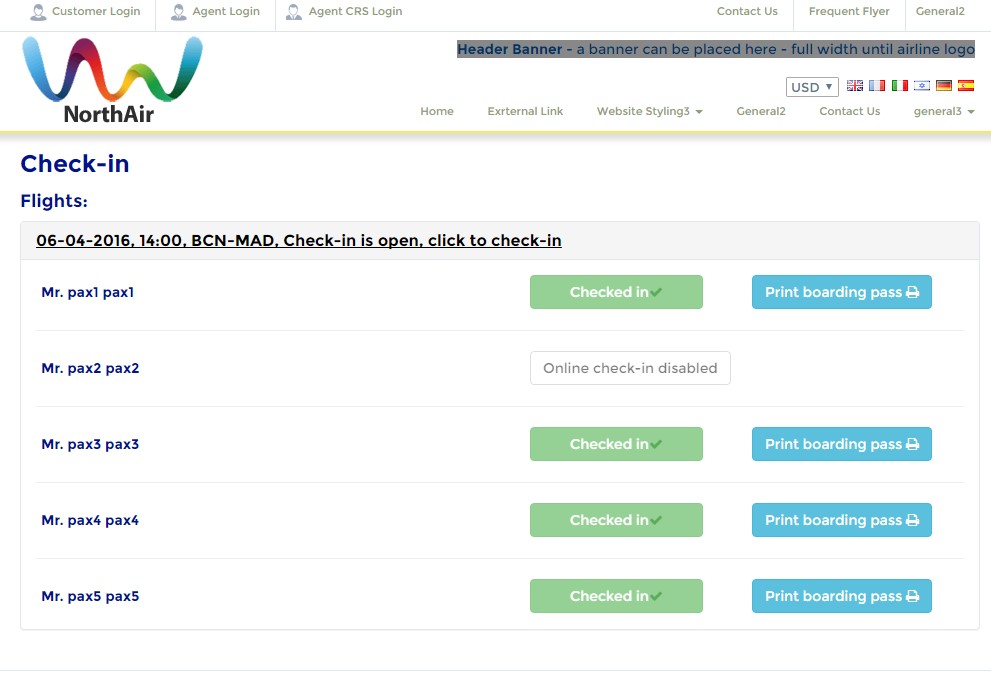Click Checked in button for Mr. pax4 pax4
Viewport: 991px width, 678px height.
616,520
